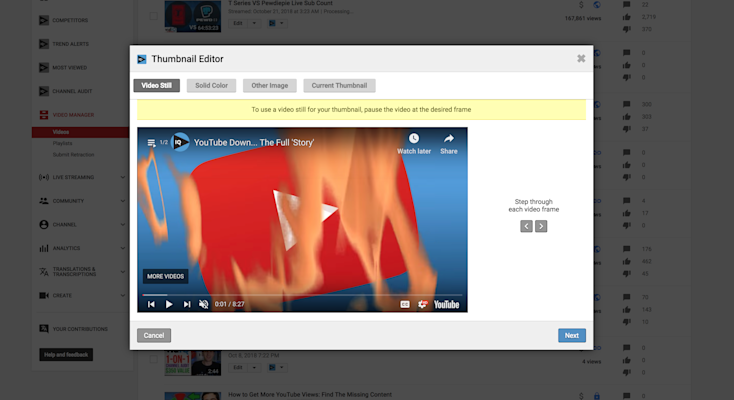Unmute the video player audio
Image resolution: width=734 pixels, height=400 pixels.
coord(203,304)
